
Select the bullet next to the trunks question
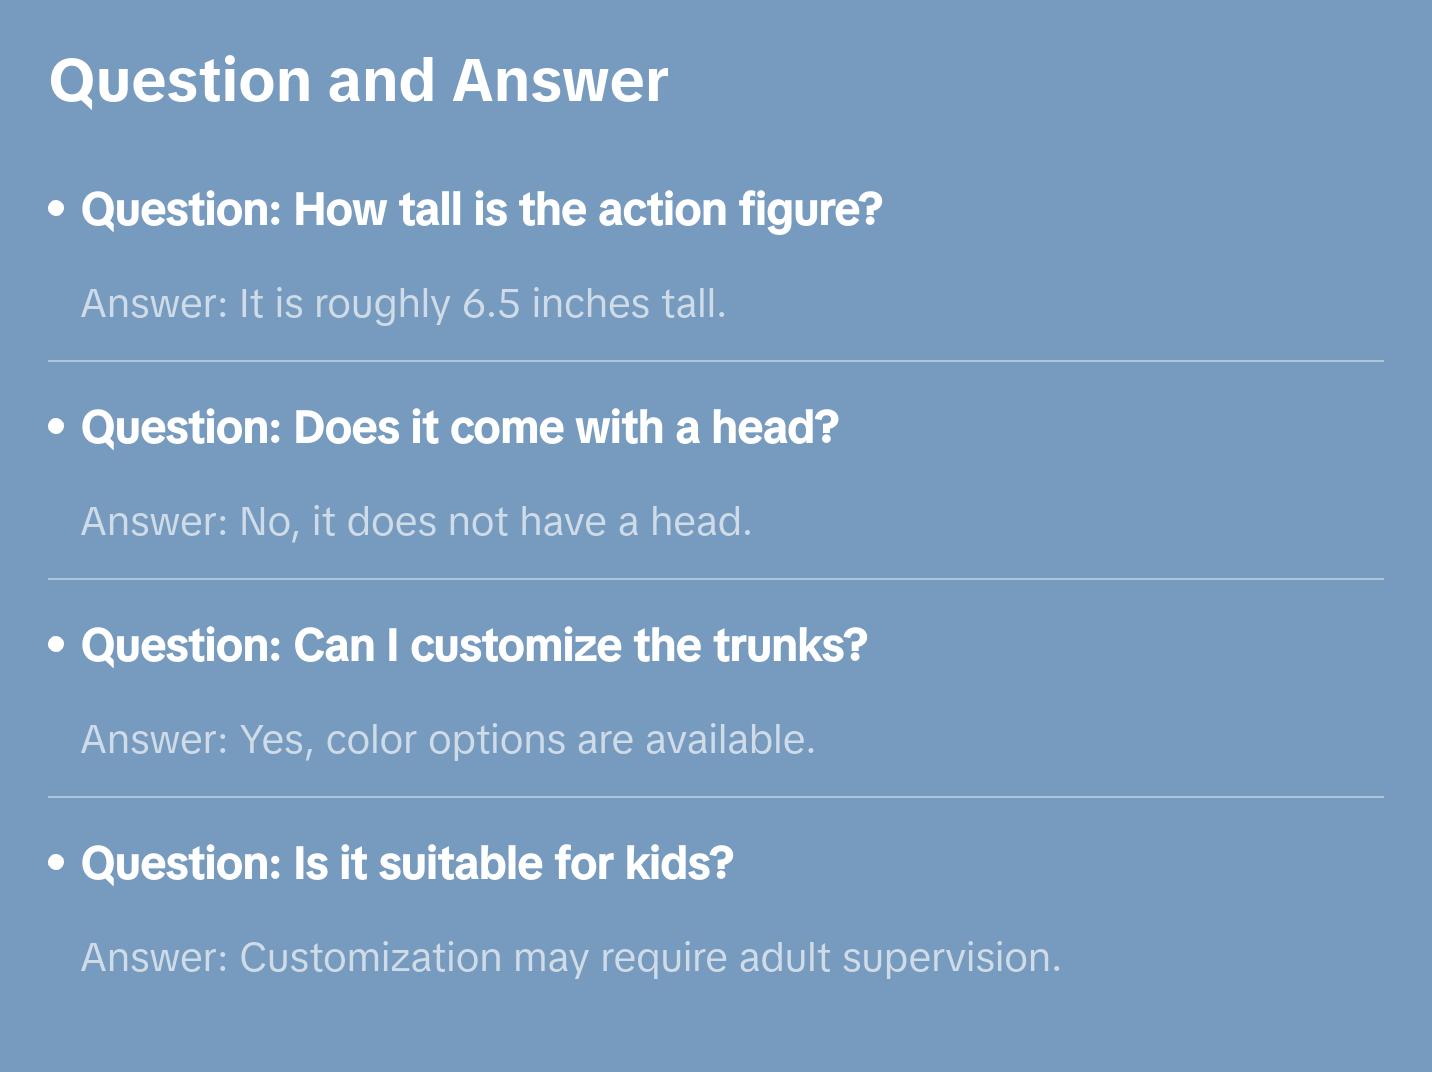[x=57, y=646]
